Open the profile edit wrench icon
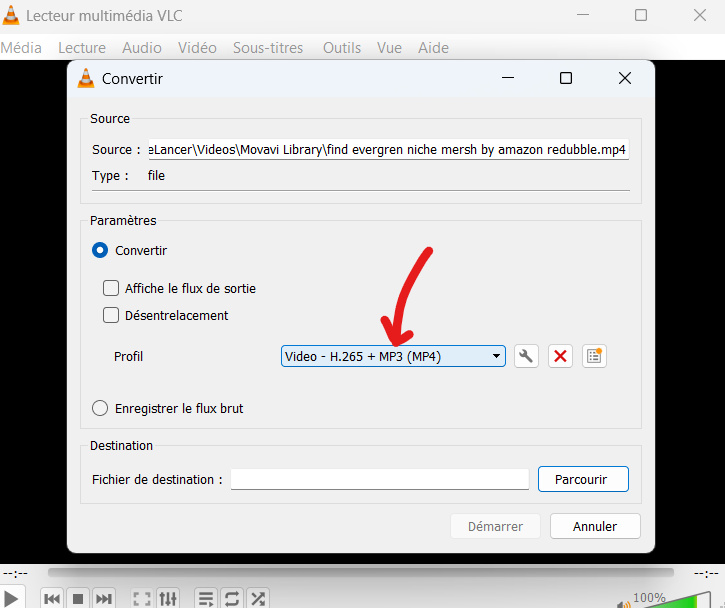The image size is (725, 608). point(526,356)
